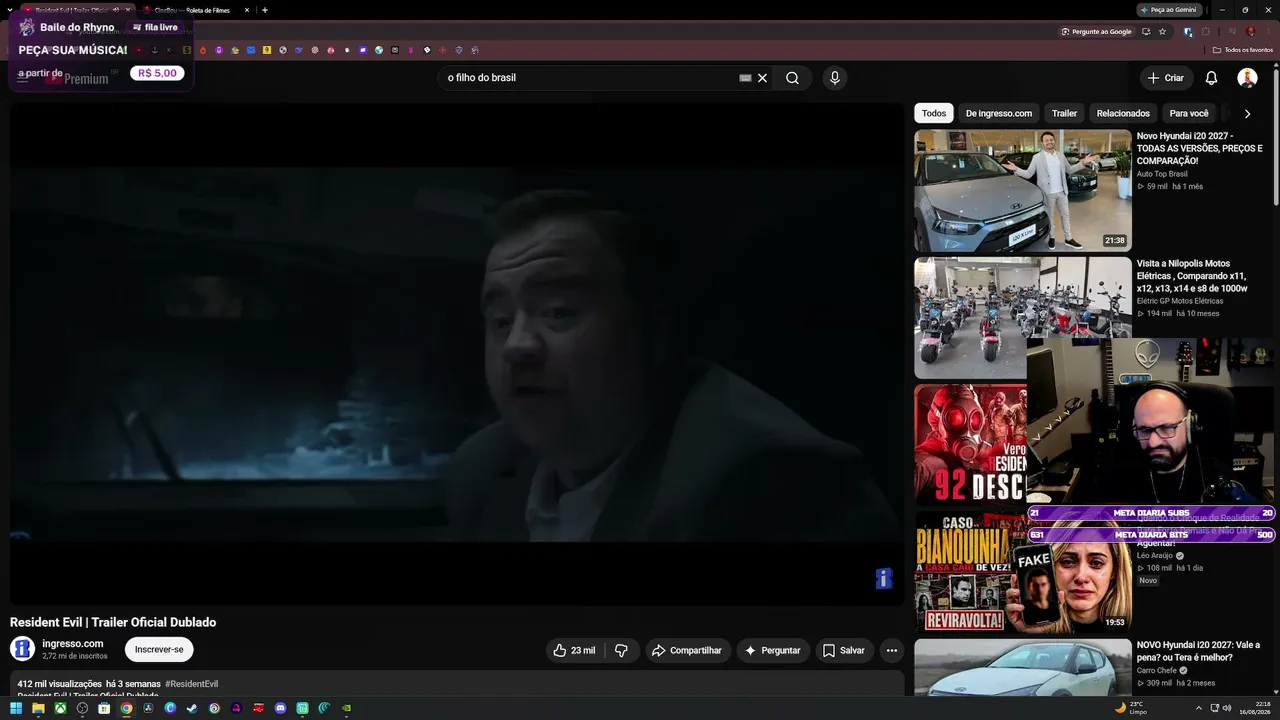
Task: Subscribe with the Inscrever-se button
Action: pos(159,650)
